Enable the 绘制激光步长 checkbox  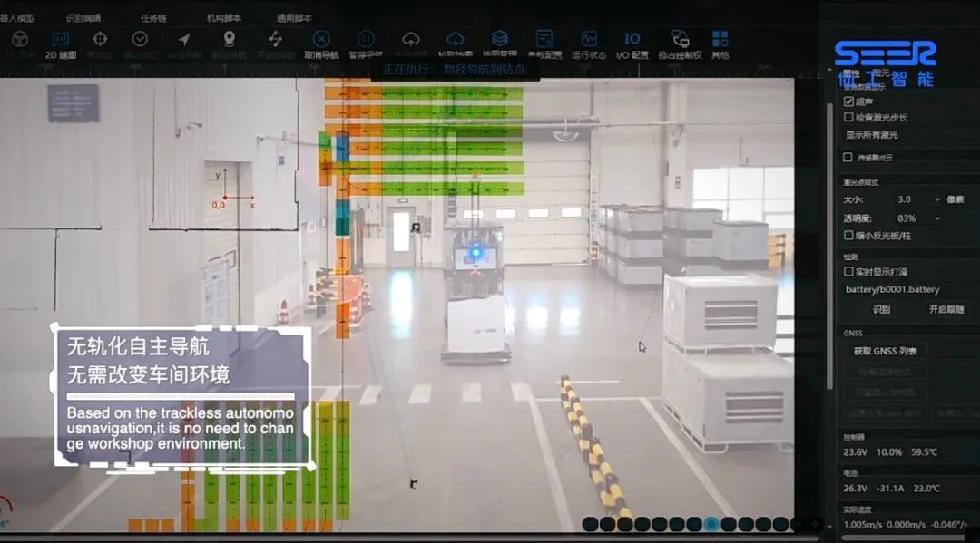coord(849,117)
